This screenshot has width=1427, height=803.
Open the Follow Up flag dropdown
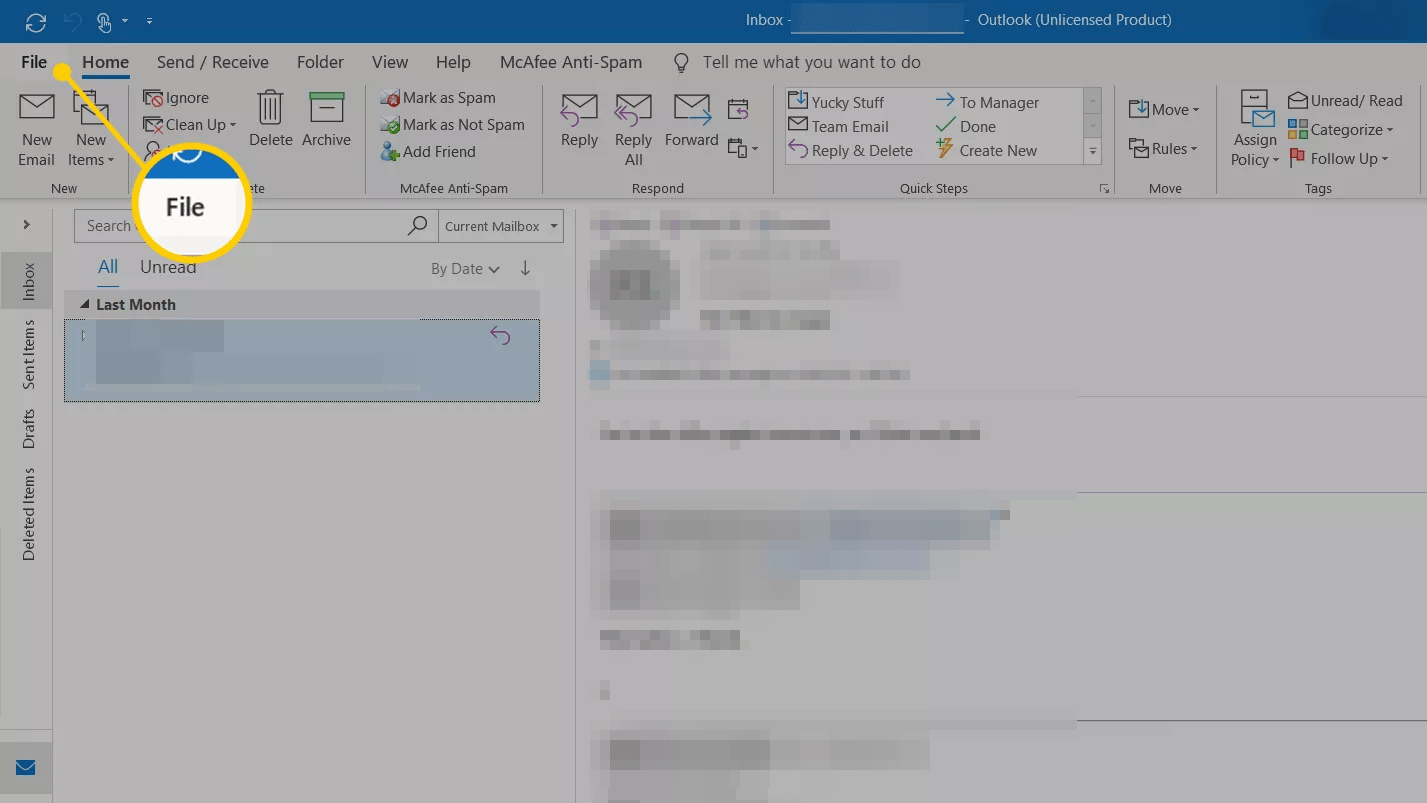1338,159
